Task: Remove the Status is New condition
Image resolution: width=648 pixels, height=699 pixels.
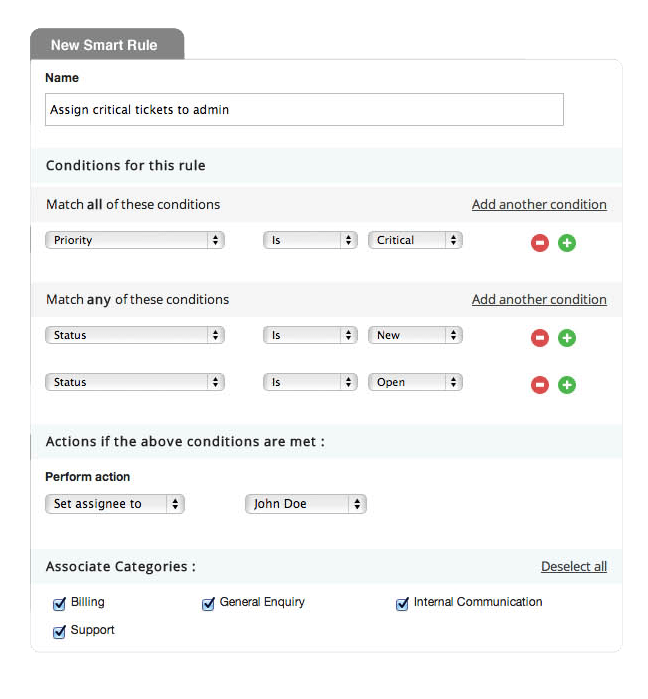Action: click(x=539, y=338)
